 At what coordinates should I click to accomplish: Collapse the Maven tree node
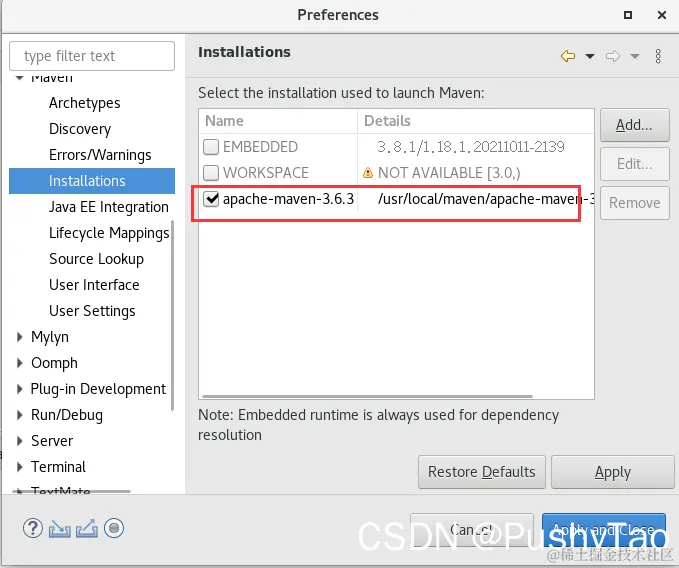(19, 78)
